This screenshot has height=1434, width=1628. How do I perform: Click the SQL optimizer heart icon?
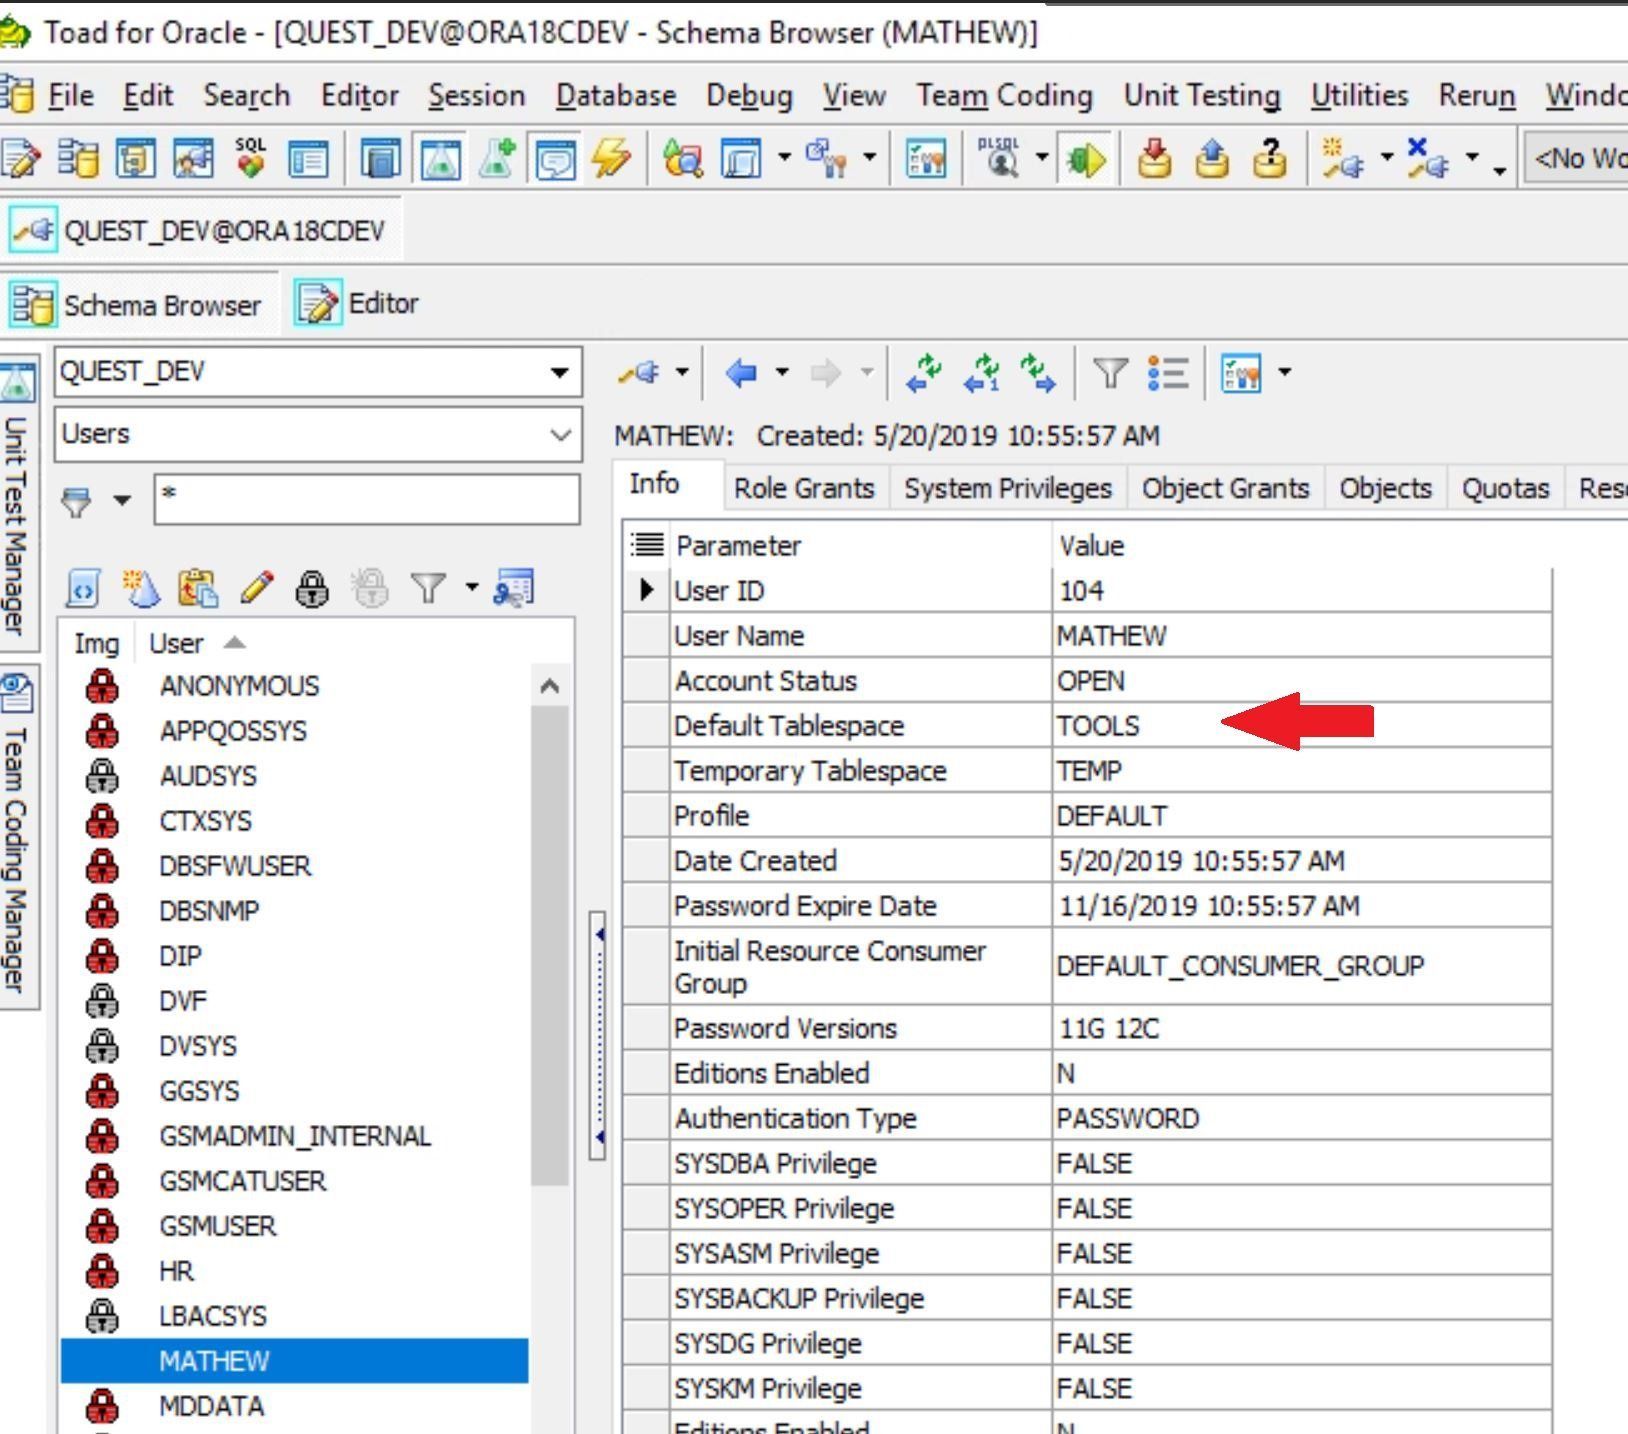[251, 158]
